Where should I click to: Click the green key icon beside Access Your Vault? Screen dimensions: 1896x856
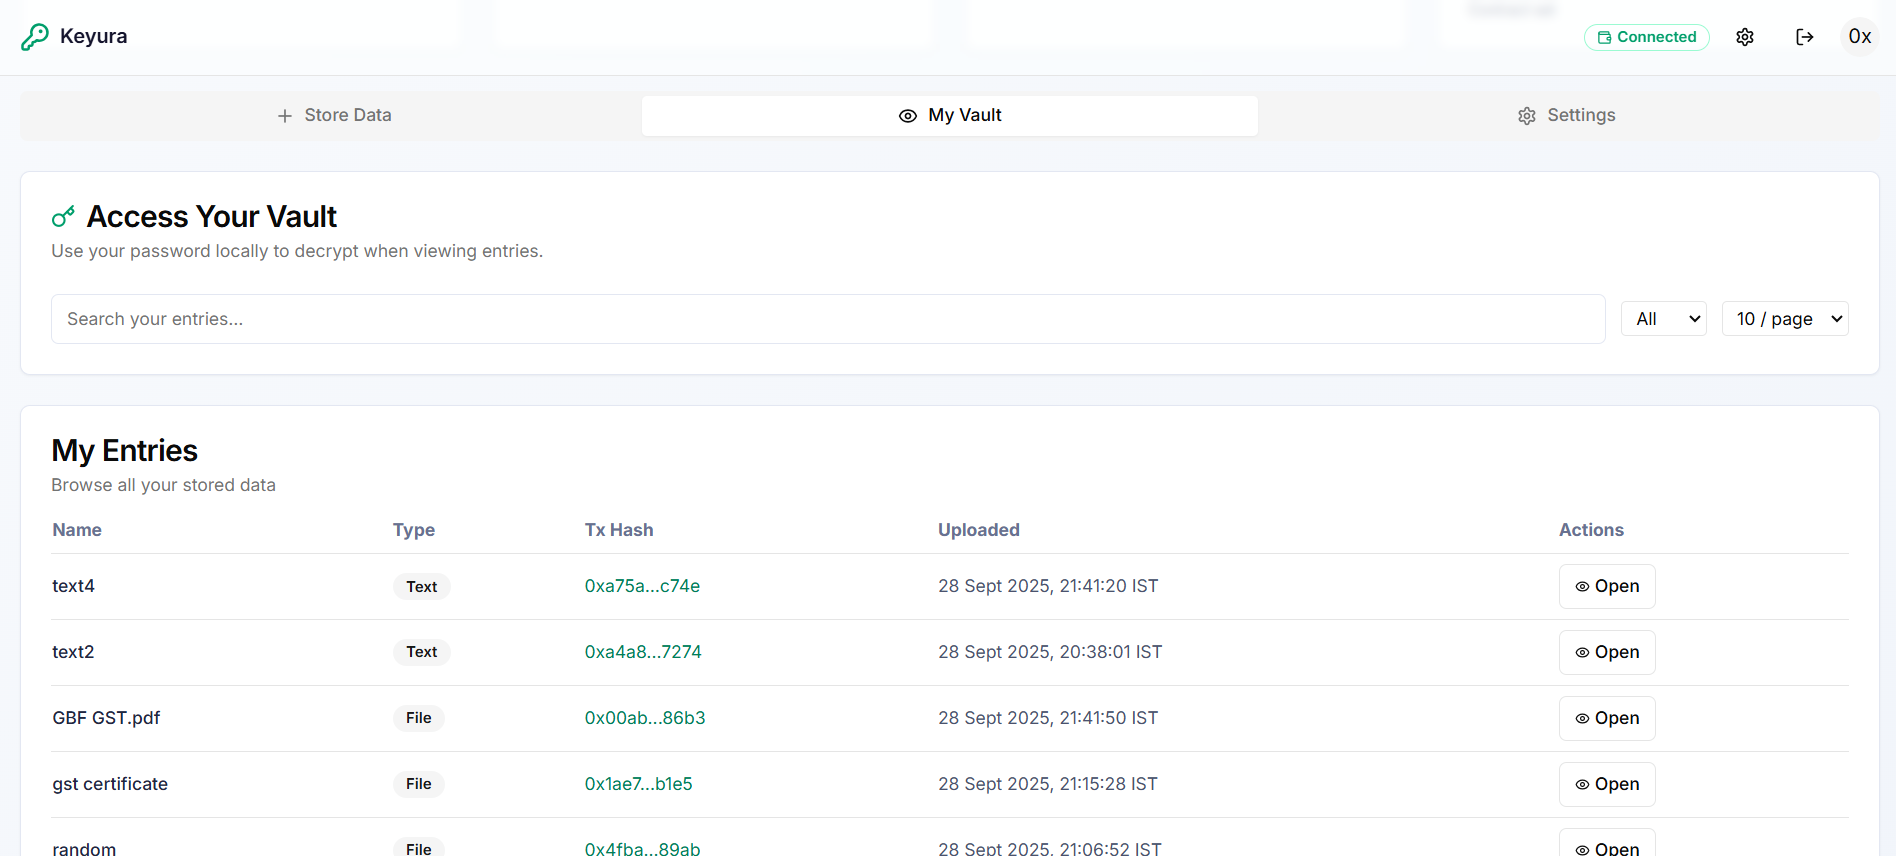pos(63,216)
